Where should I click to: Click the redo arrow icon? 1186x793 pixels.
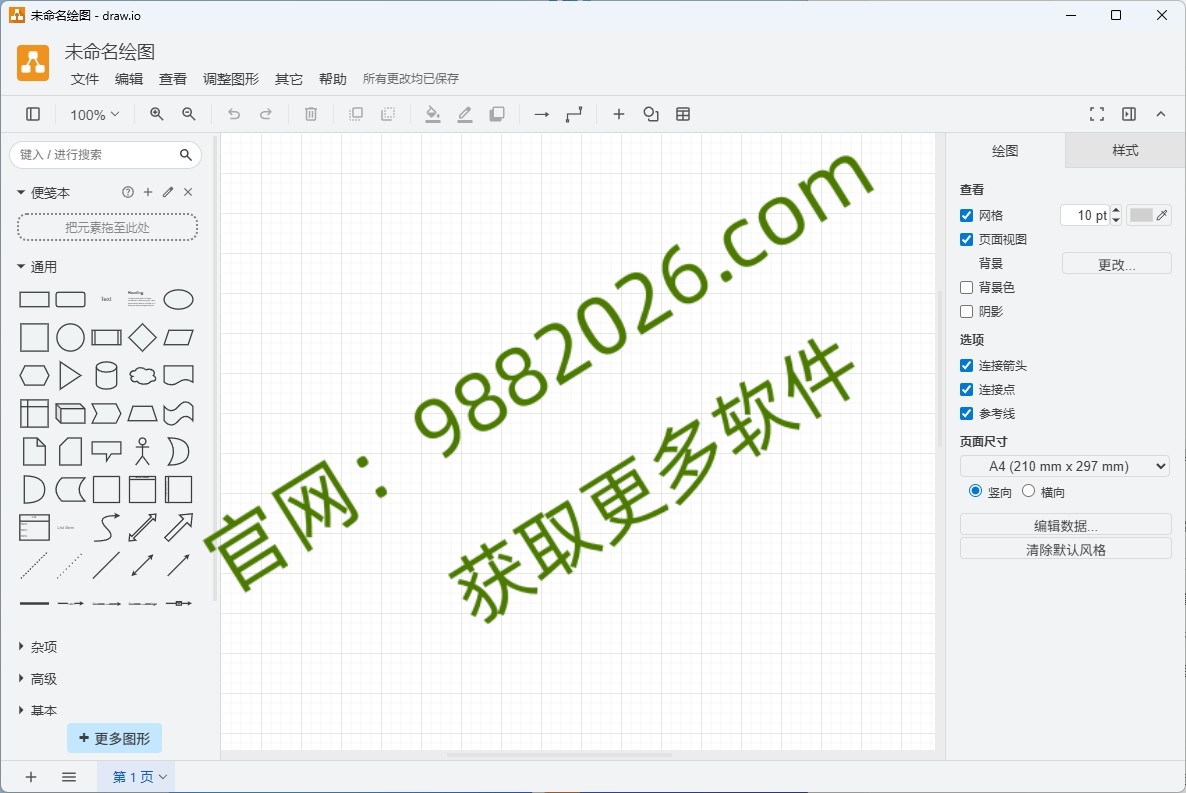point(265,114)
